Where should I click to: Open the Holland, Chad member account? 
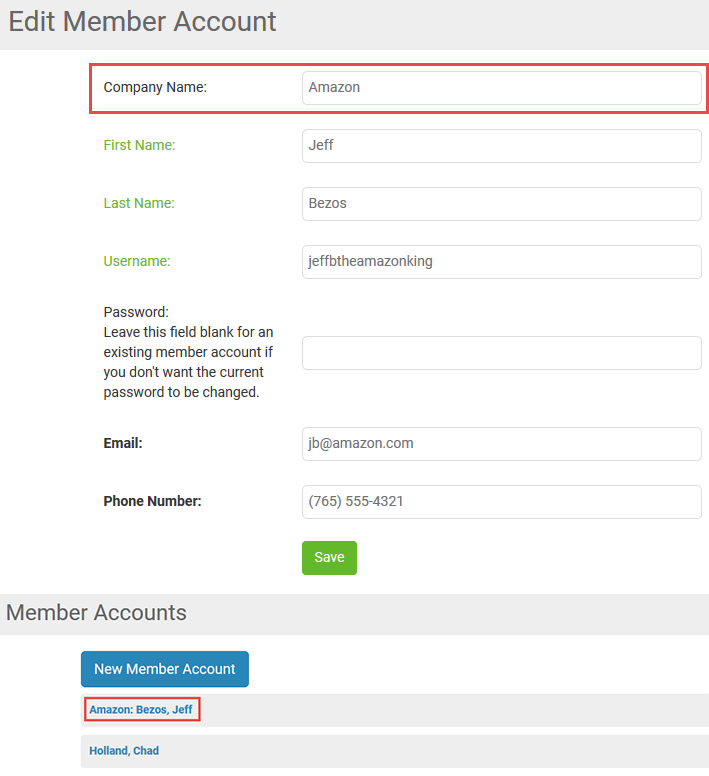pyautogui.click(x=124, y=751)
